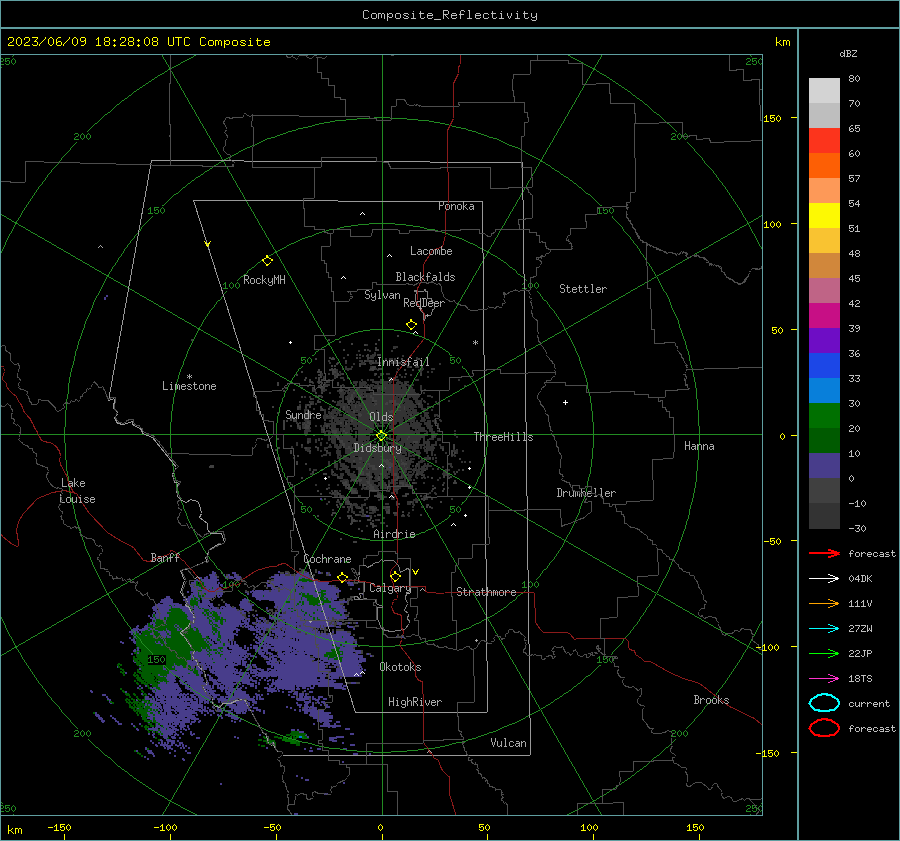Click the ThreeHills city label
Image resolution: width=900 pixels, height=841 pixels.
pyautogui.click(x=503, y=437)
